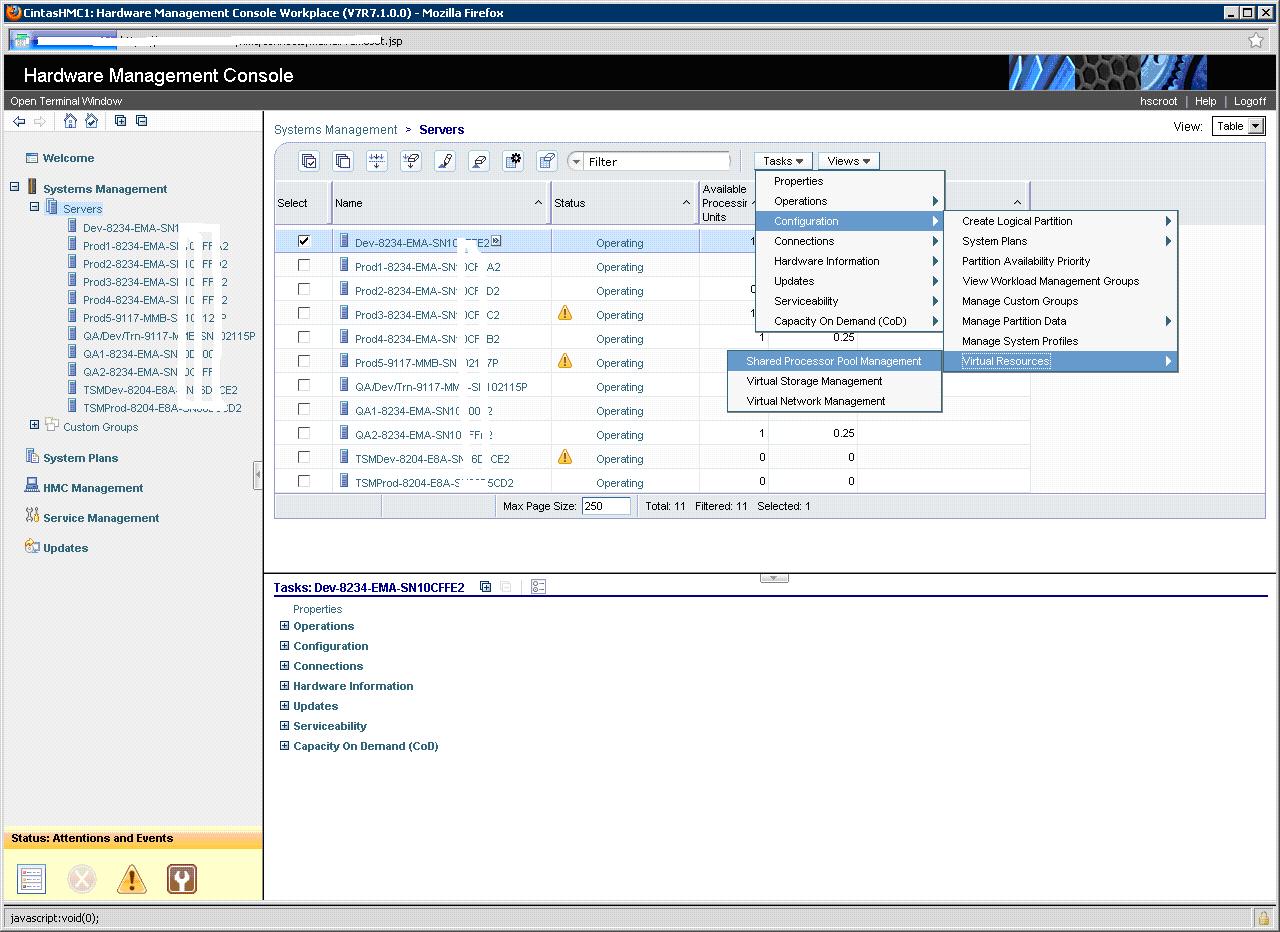Click the Set Home Page icon with checkmark
The image size is (1280, 932).
pos(92,121)
